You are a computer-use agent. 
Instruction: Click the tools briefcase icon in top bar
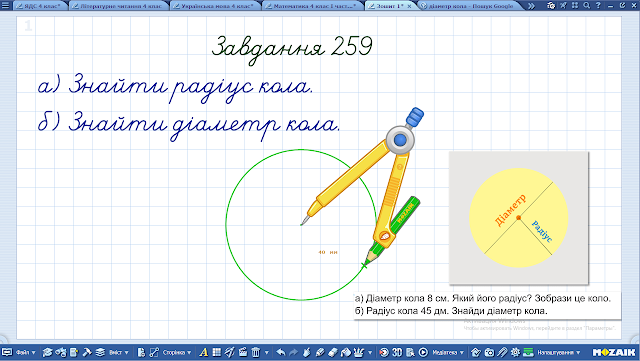[x=551, y=5]
